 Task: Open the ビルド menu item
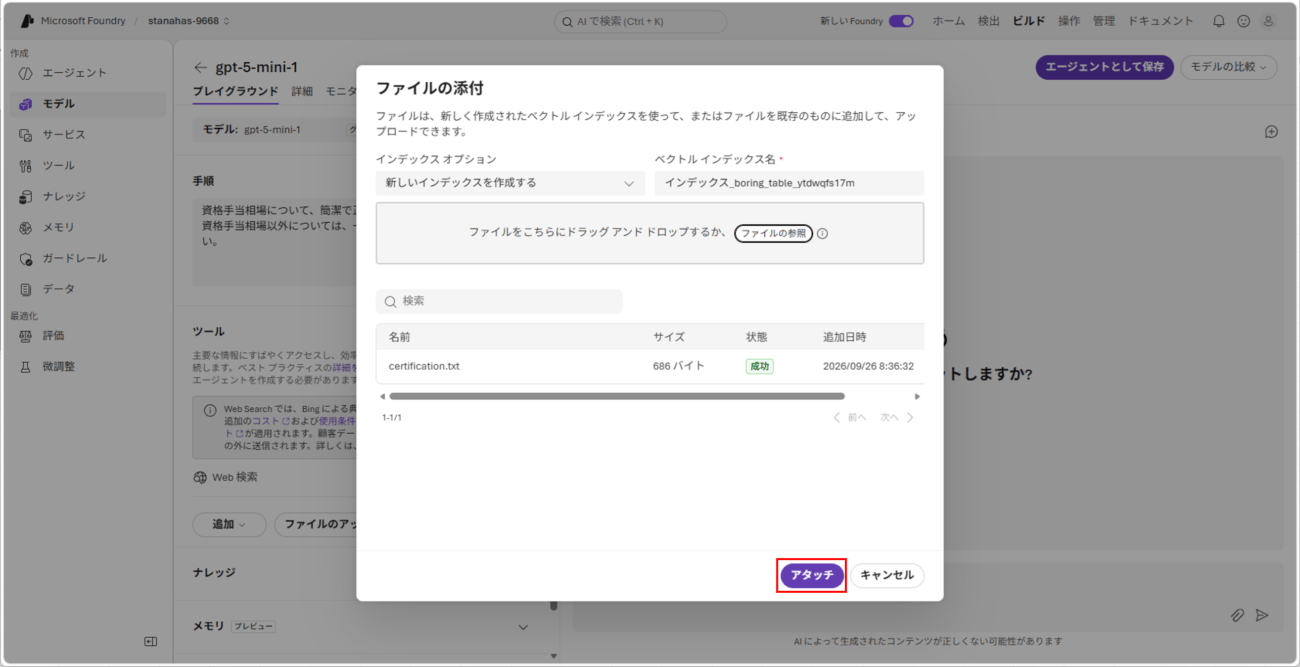coord(1028,21)
